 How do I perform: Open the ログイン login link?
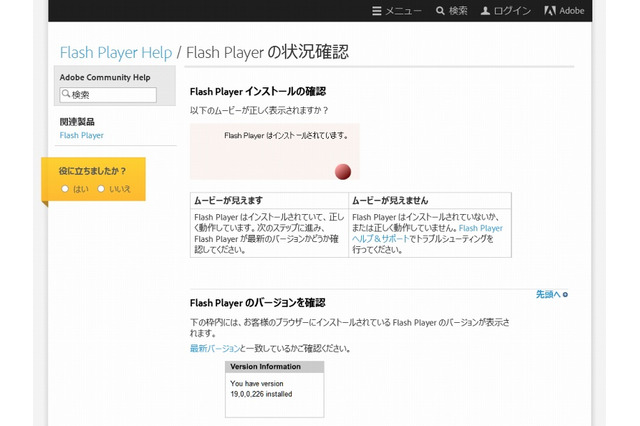506,11
